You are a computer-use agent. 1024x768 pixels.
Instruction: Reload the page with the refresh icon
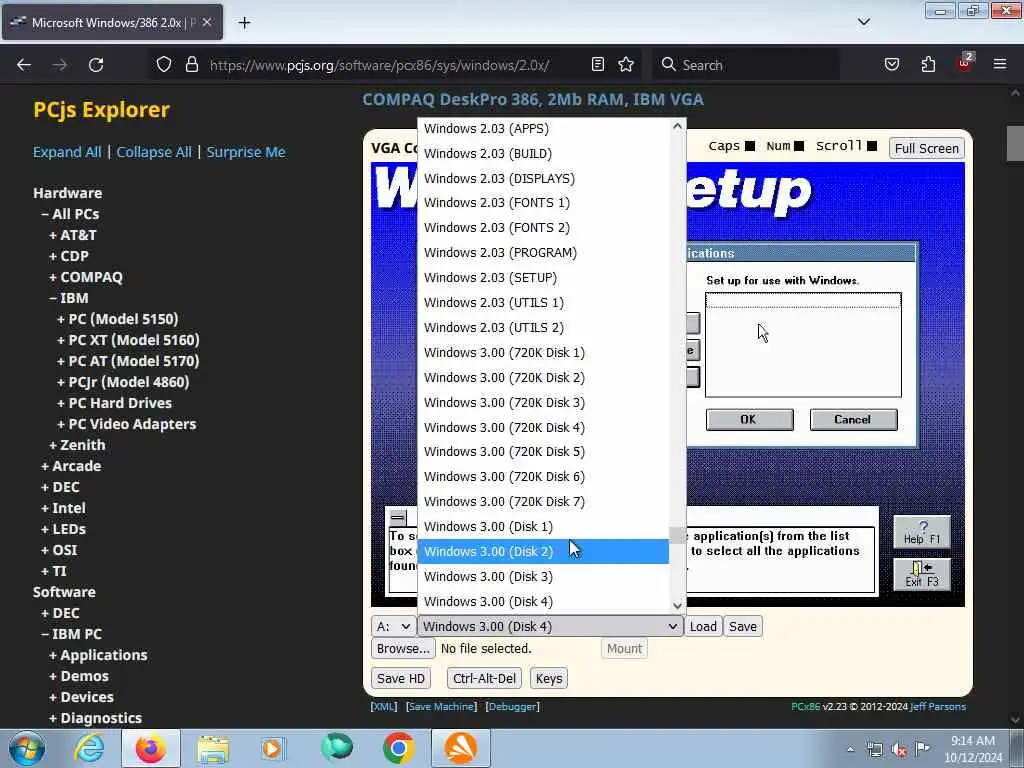96,65
